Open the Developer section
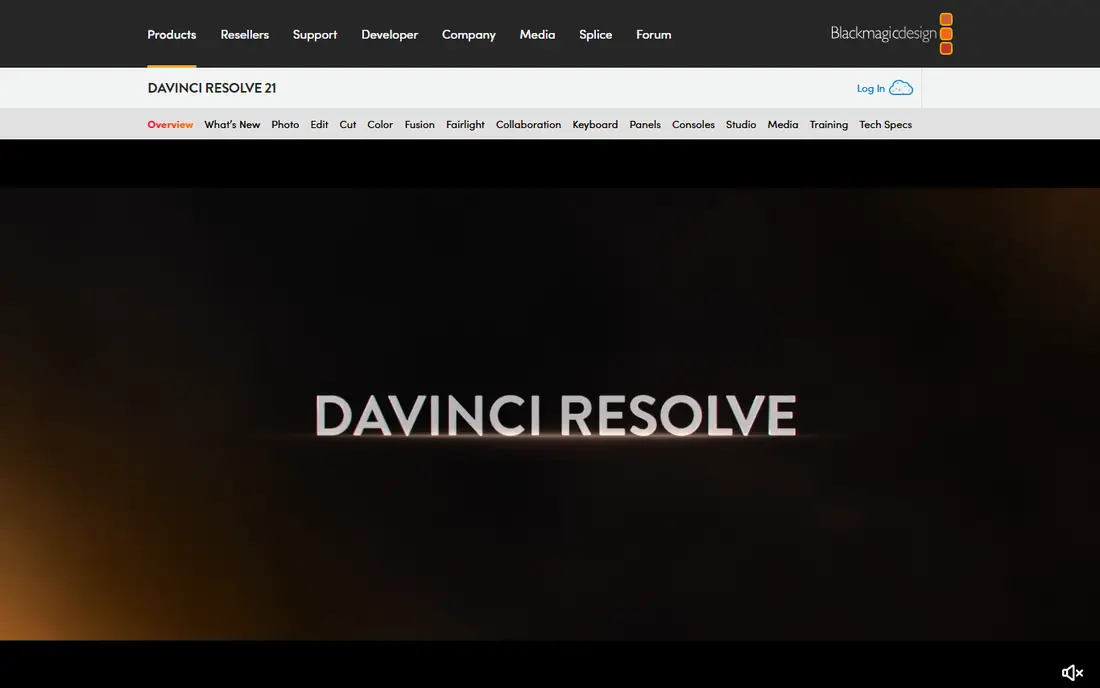1100x688 pixels. 389,34
